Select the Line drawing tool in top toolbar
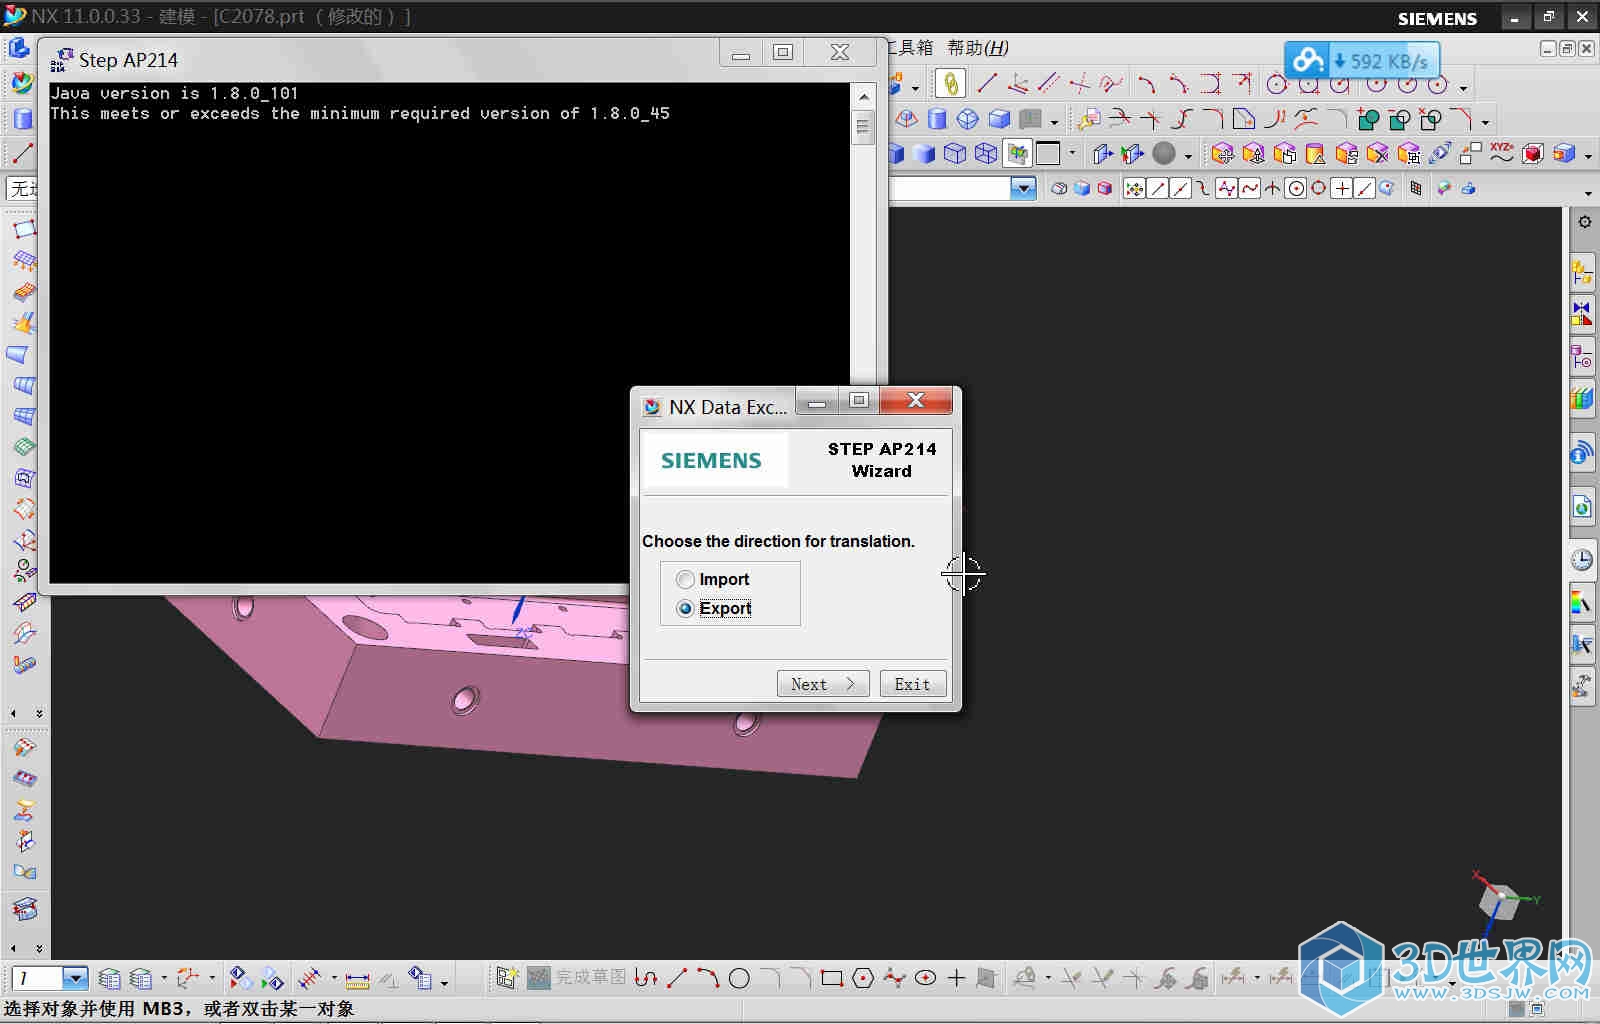This screenshot has height=1024, width=1600. 987,84
